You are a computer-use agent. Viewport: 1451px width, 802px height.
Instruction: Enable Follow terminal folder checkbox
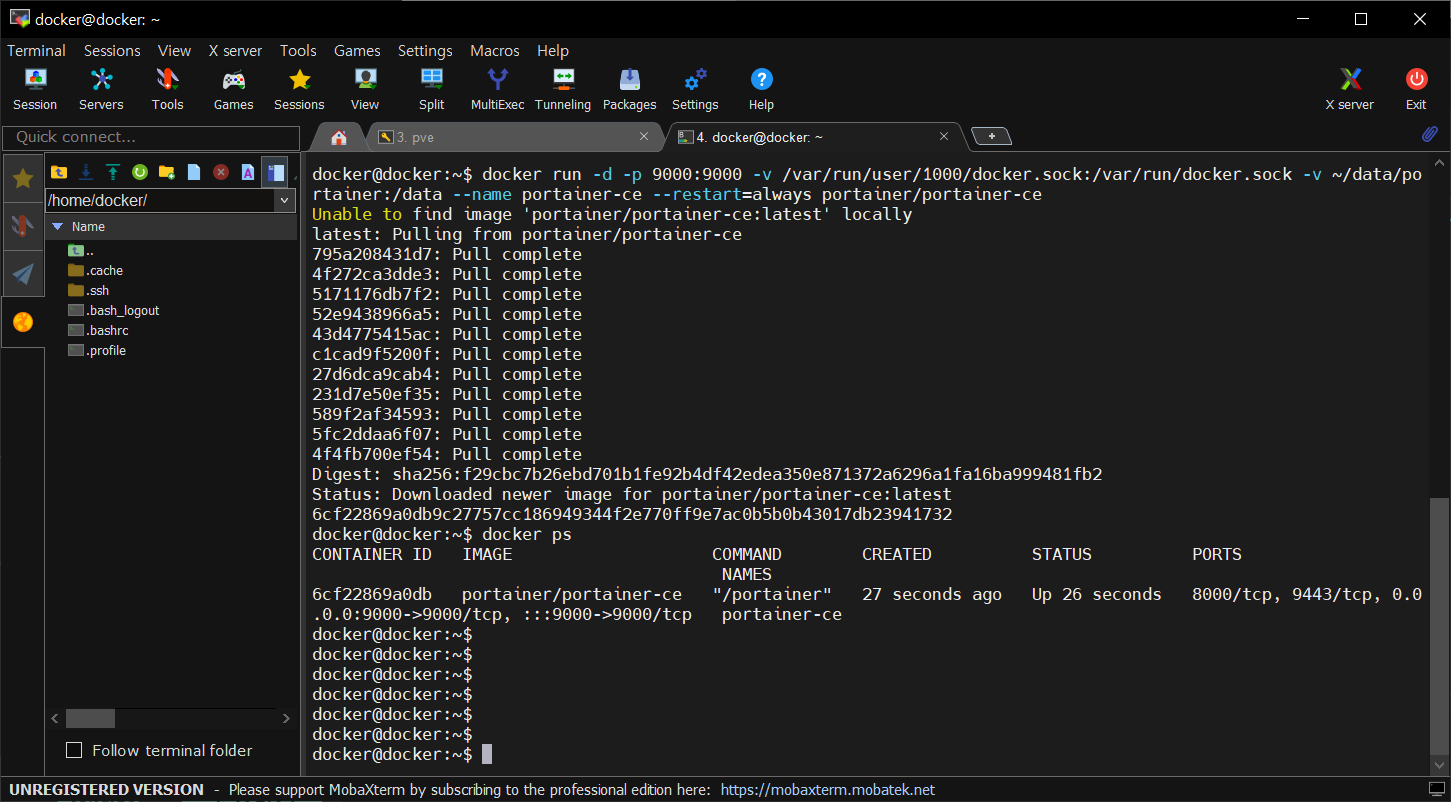pyautogui.click(x=74, y=750)
